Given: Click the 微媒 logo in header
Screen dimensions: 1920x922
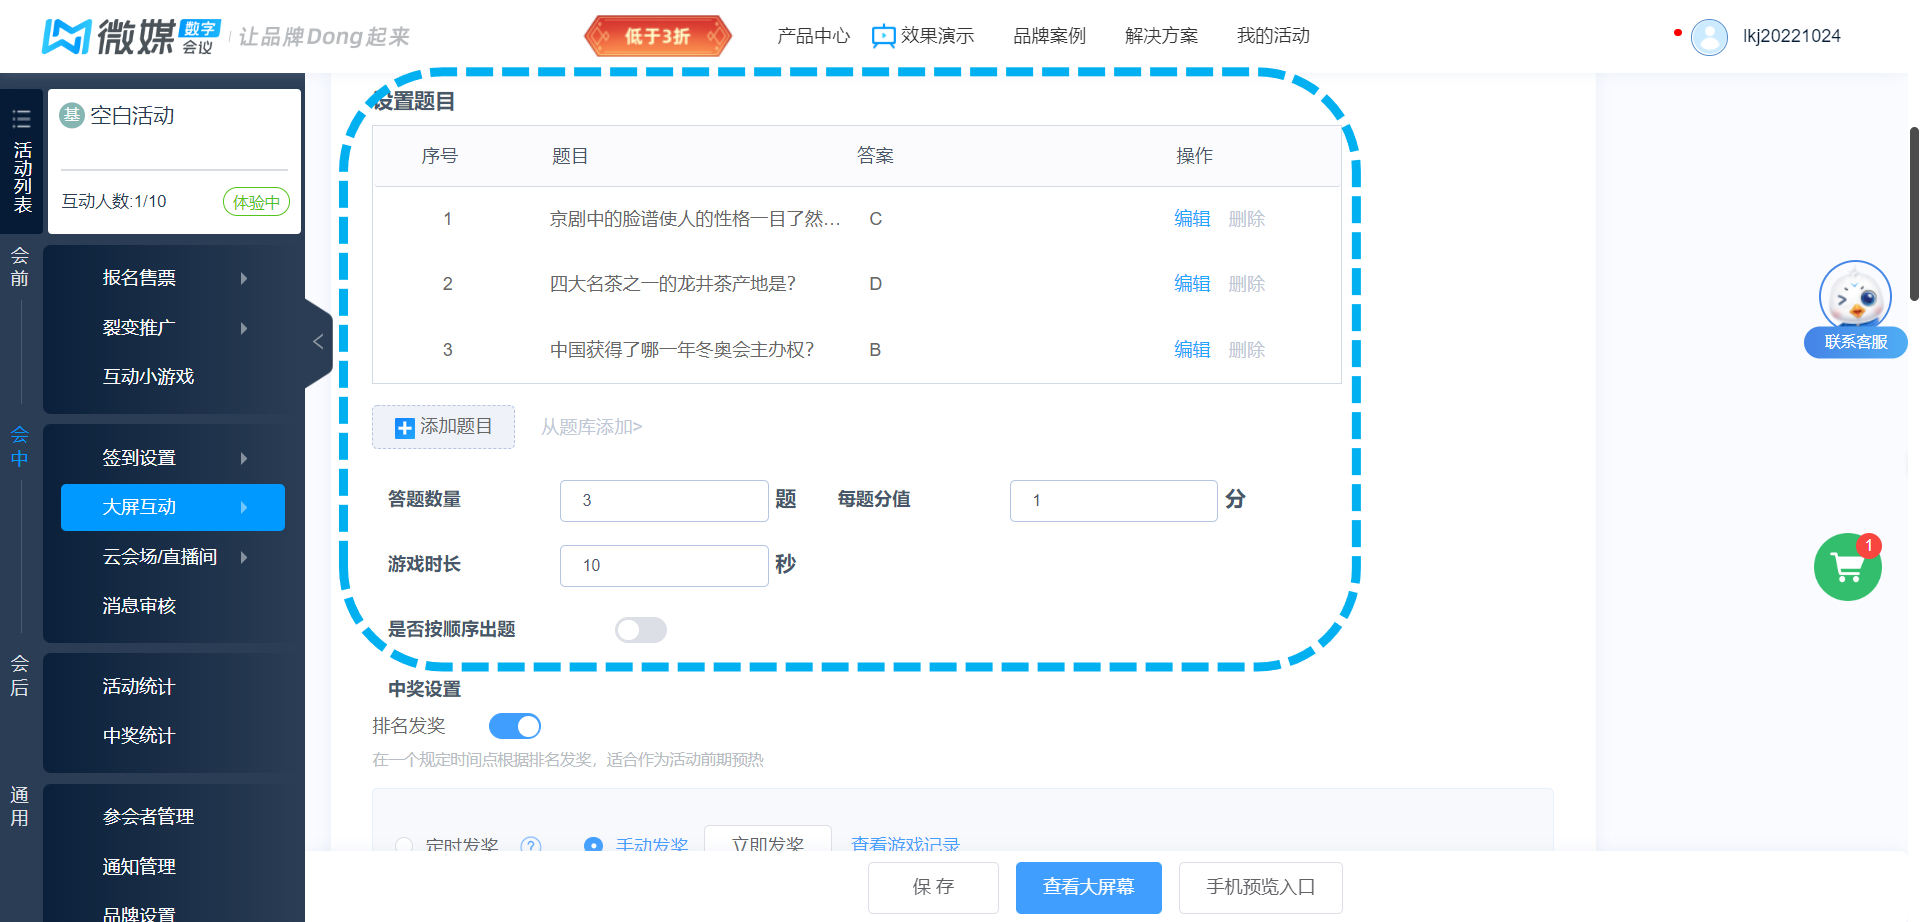Looking at the screenshot, I should point(130,37).
